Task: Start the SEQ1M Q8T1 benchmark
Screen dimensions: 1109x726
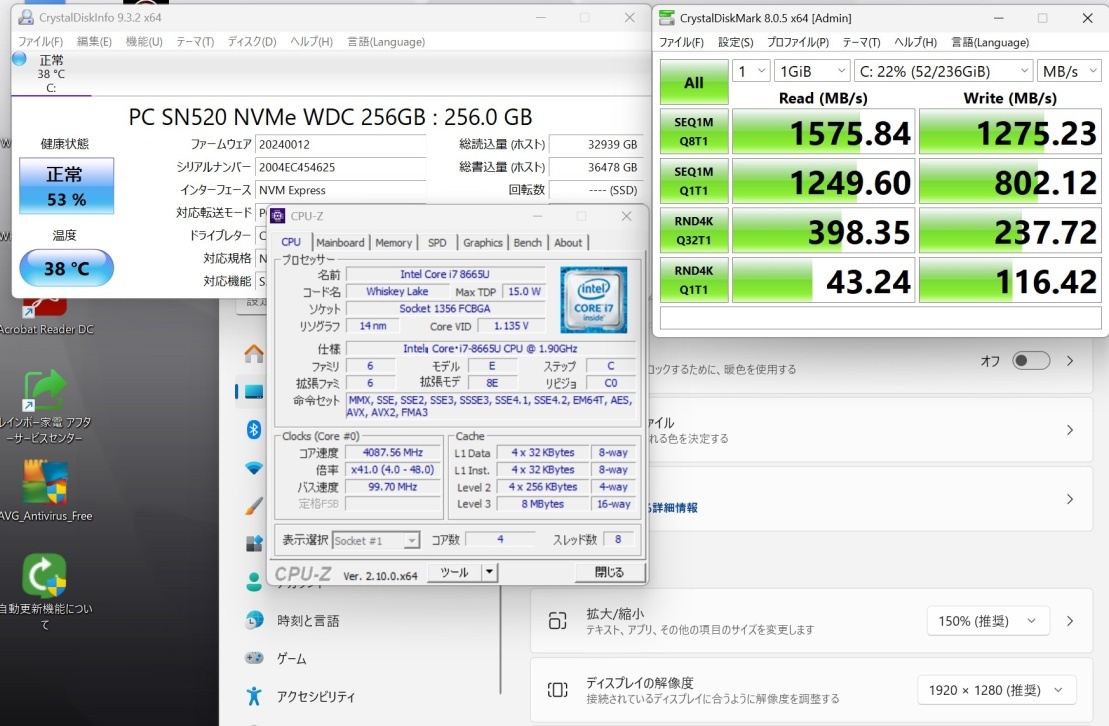Action: click(x=694, y=132)
